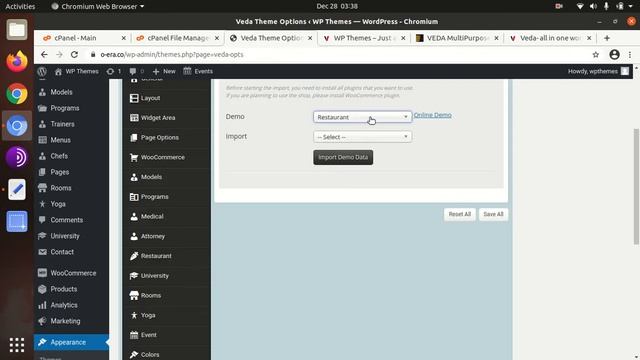Viewport: 640px width, 360px height.
Task: Bookmark this page with star icon
Action: [596, 55]
